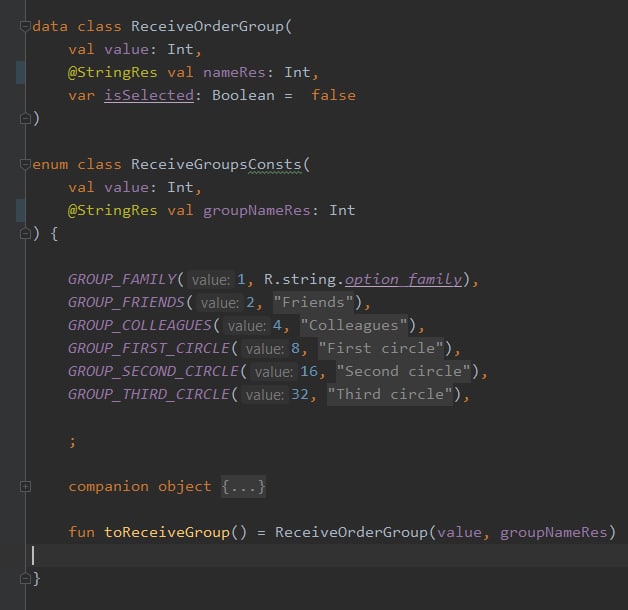Screen dimensions: 628x610
Task: Click the companion keyword
Action: point(108,486)
